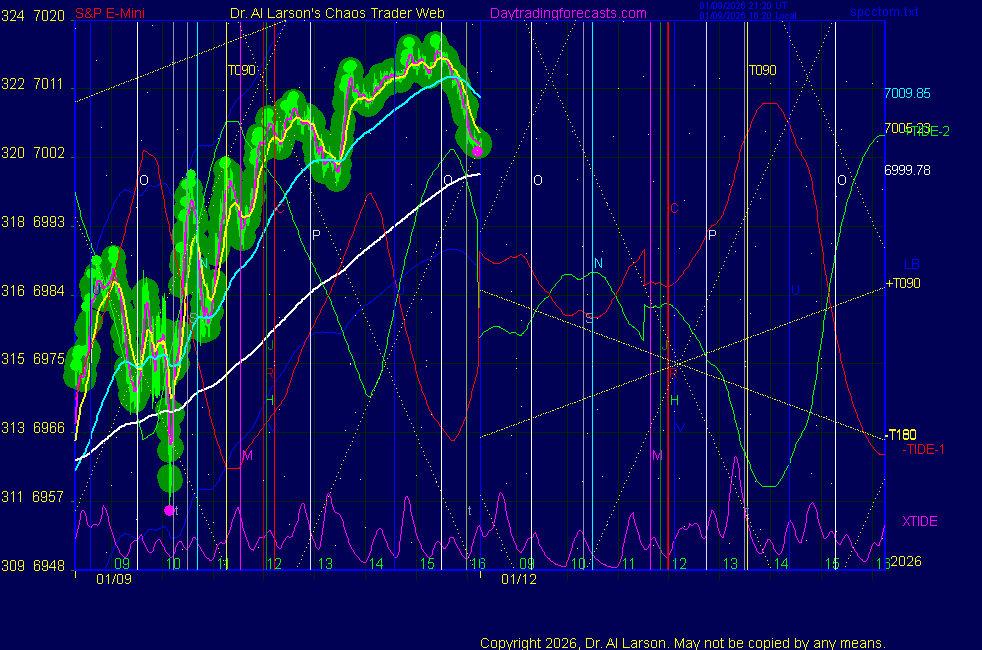Click the blue LB label on right

click(x=911, y=265)
